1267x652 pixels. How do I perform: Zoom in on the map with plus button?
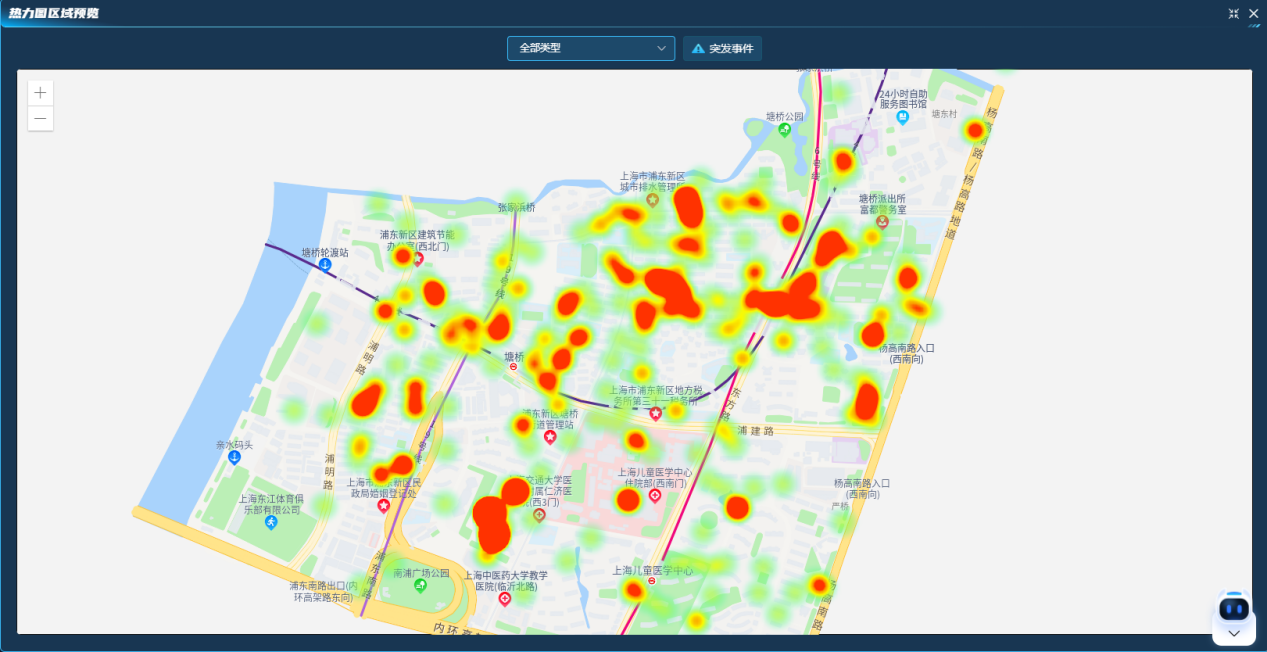click(40, 93)
